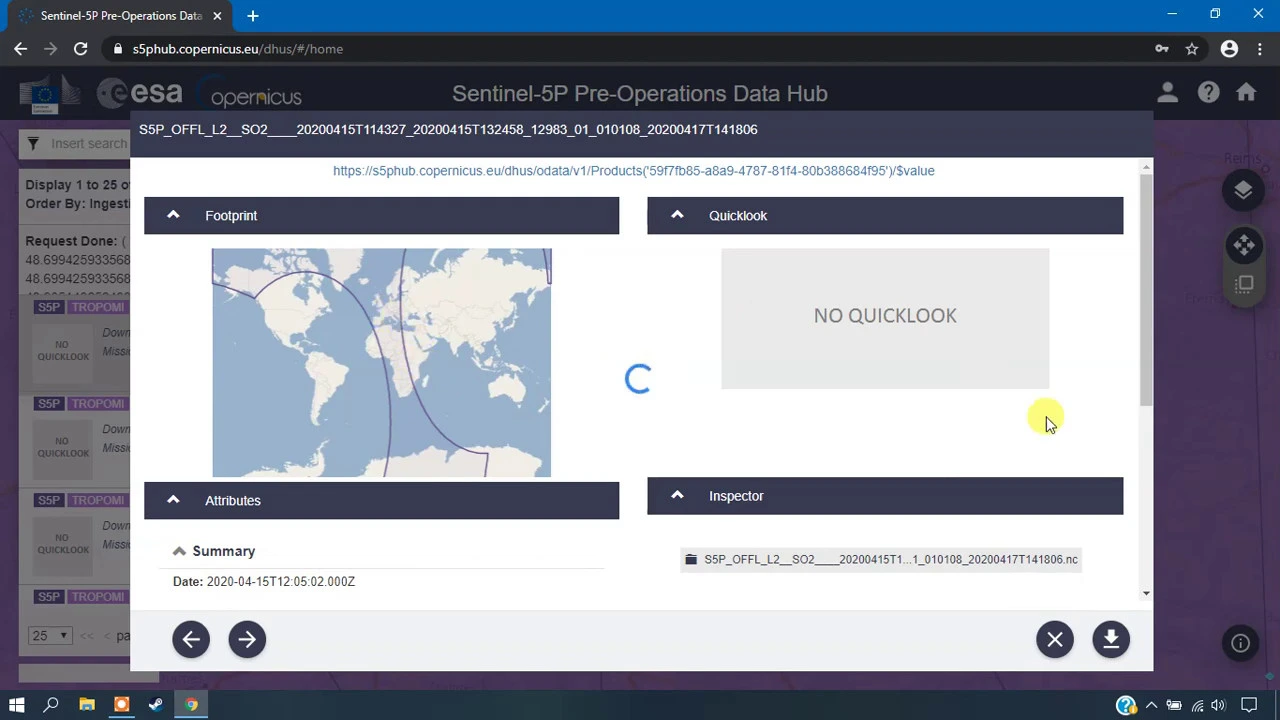Collapse the Inspector panel
Viewport: 1280px width, 720px height.
tap(677, 496)
